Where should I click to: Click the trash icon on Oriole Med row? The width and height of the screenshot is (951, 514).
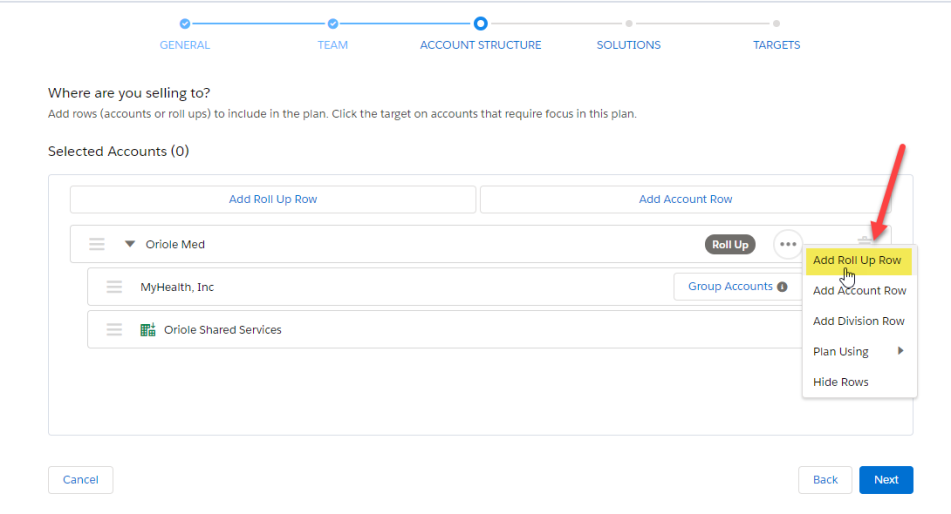tap(865, 241)
